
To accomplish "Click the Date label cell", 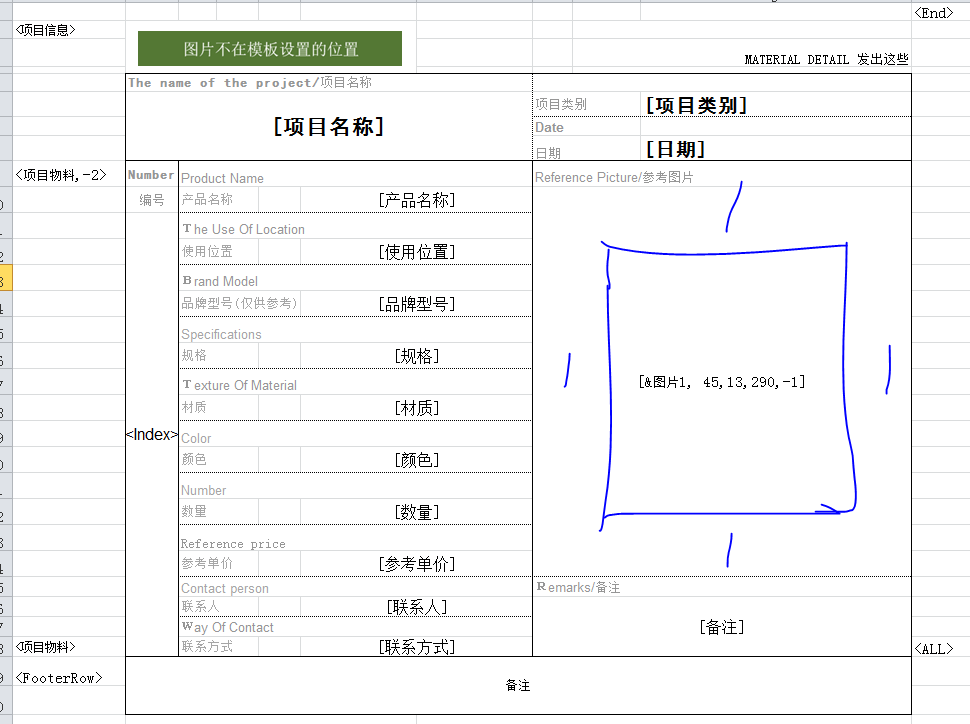I will click(x=549, y=127).
